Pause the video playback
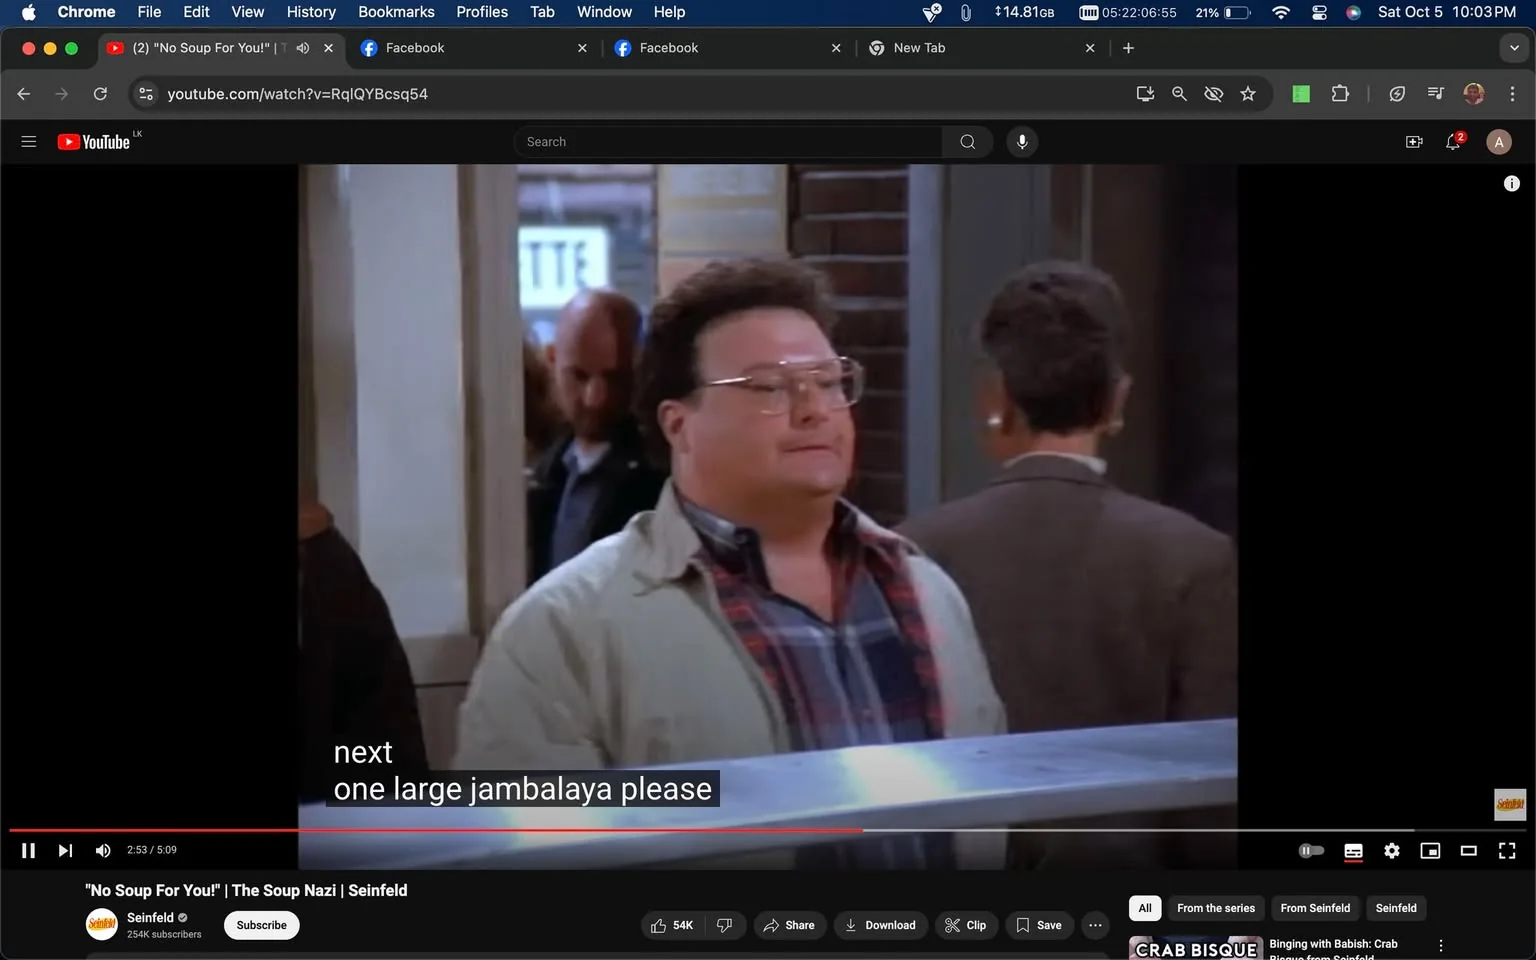The height and width of the screenshot is (960, 1536). pyautogui.click(x=28, y=850)
